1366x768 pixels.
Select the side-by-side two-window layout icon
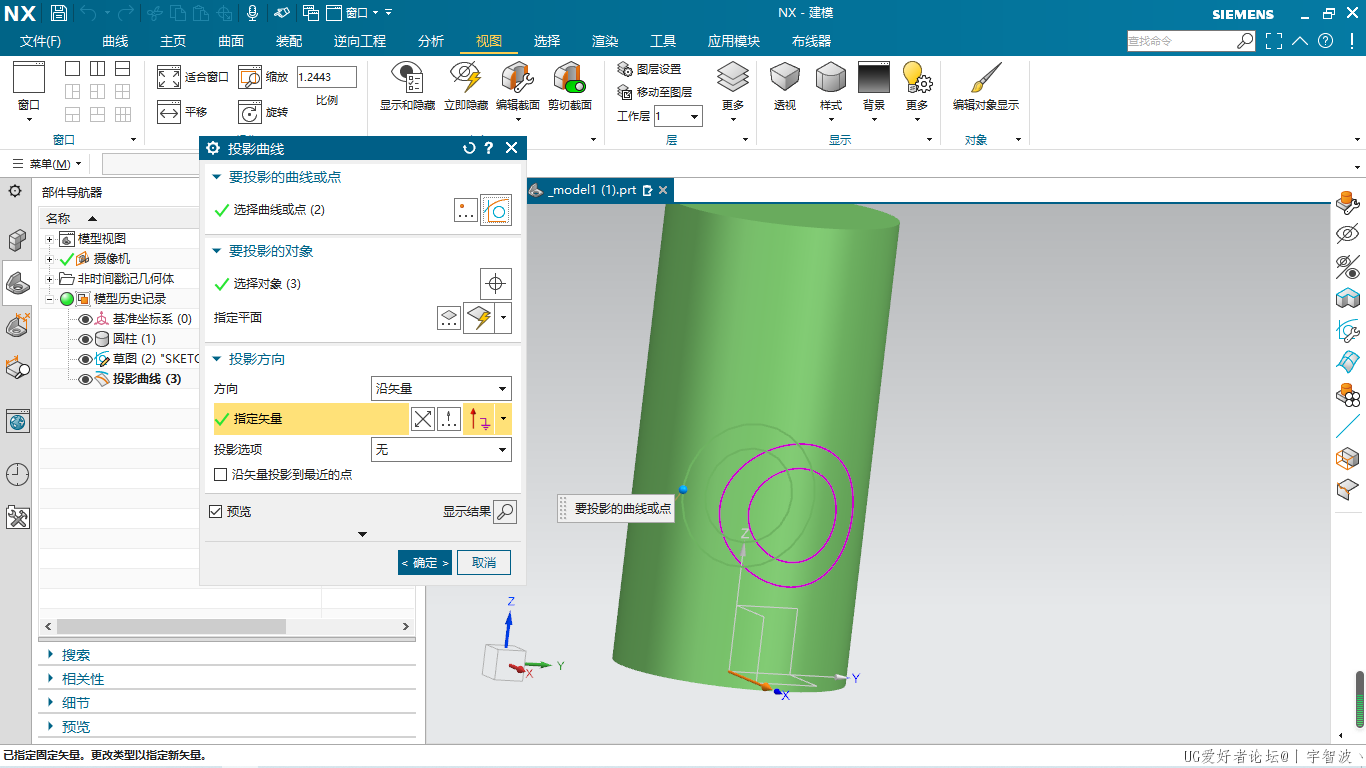point(97,69)
